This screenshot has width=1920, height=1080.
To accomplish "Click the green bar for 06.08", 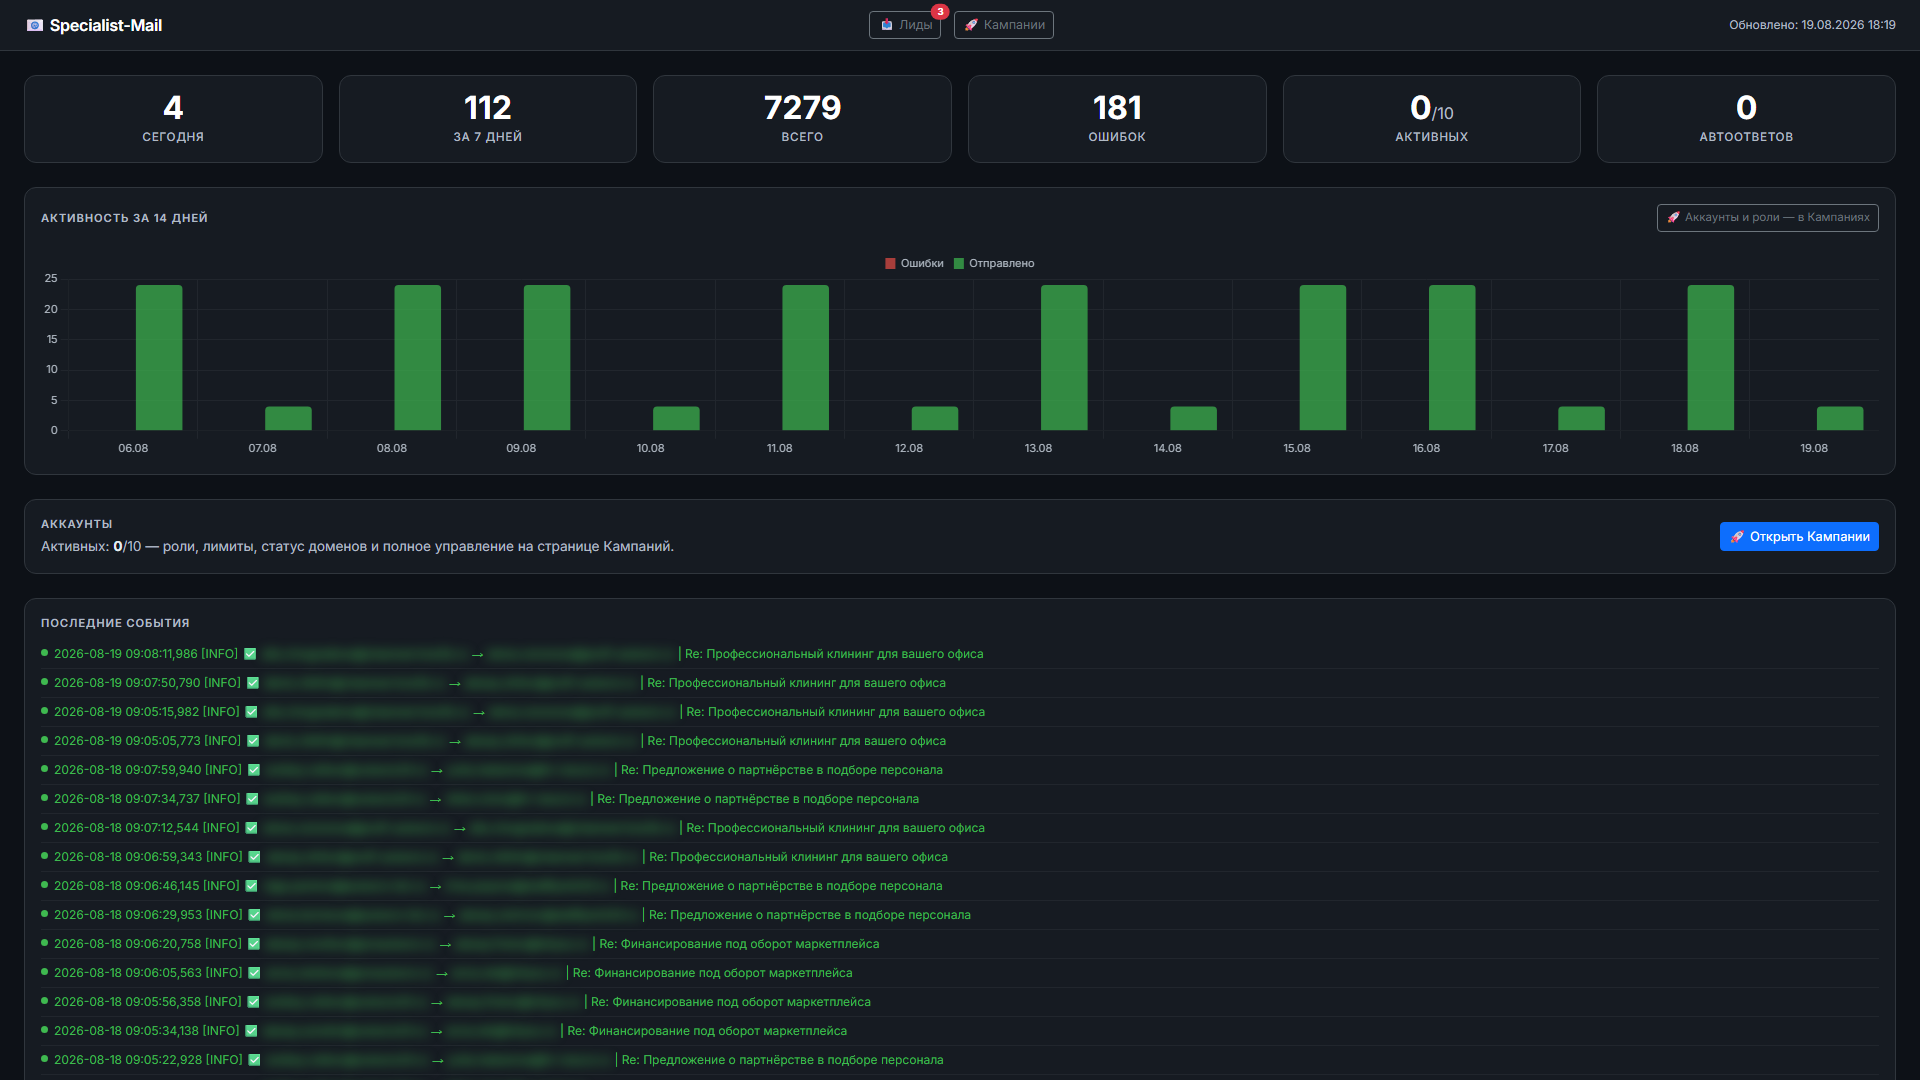I will [159, 358].
